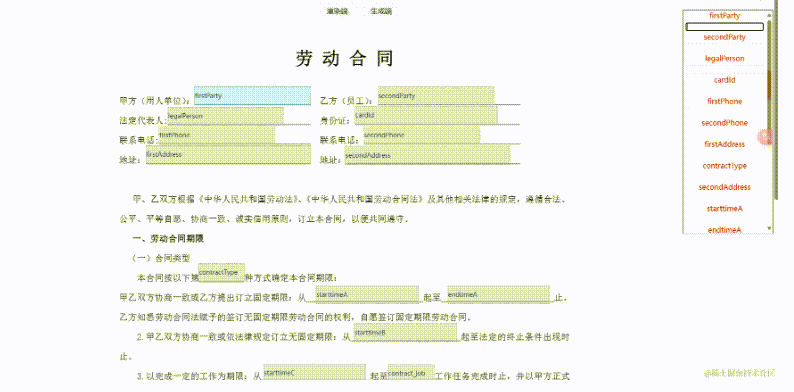Viewport: 794px width, 392px height.
Task: Select secondPhone in the side field list
Action: (724, 123)
